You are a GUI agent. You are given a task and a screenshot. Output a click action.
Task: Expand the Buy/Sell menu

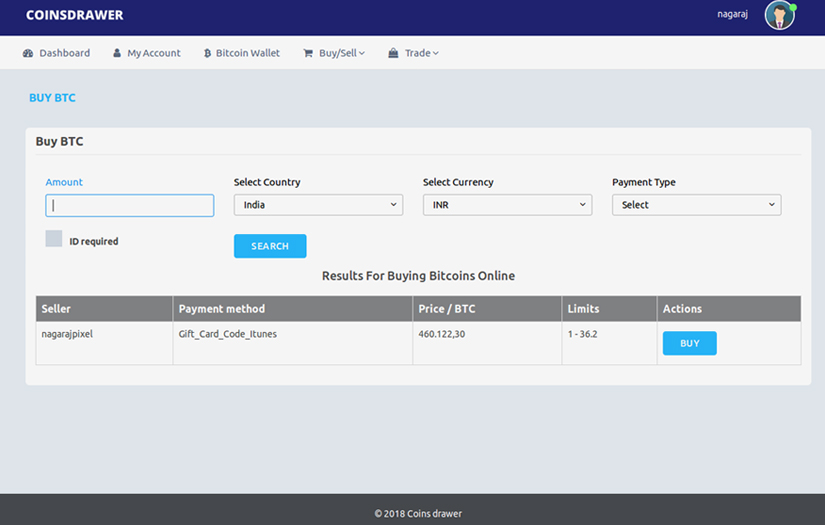click(x=334, y=53)
